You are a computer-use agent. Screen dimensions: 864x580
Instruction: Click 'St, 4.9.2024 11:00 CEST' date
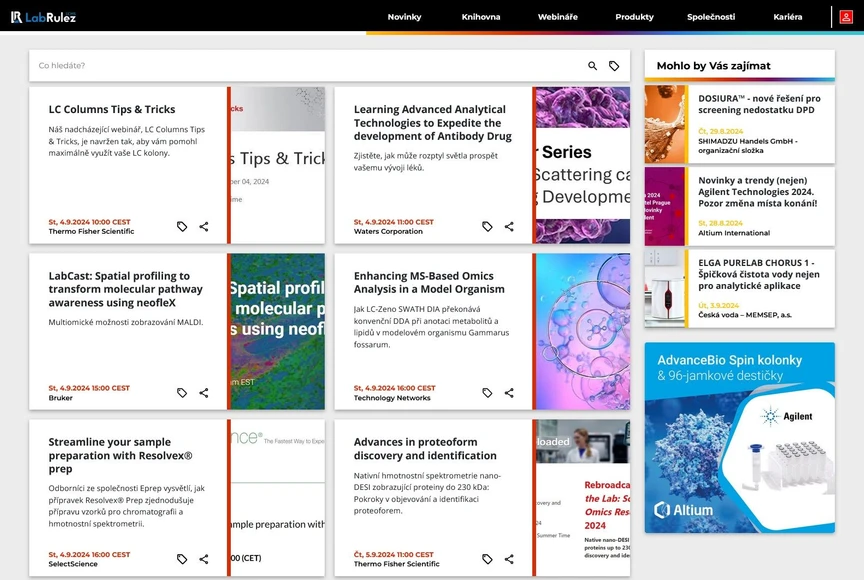tap(393, 222)
